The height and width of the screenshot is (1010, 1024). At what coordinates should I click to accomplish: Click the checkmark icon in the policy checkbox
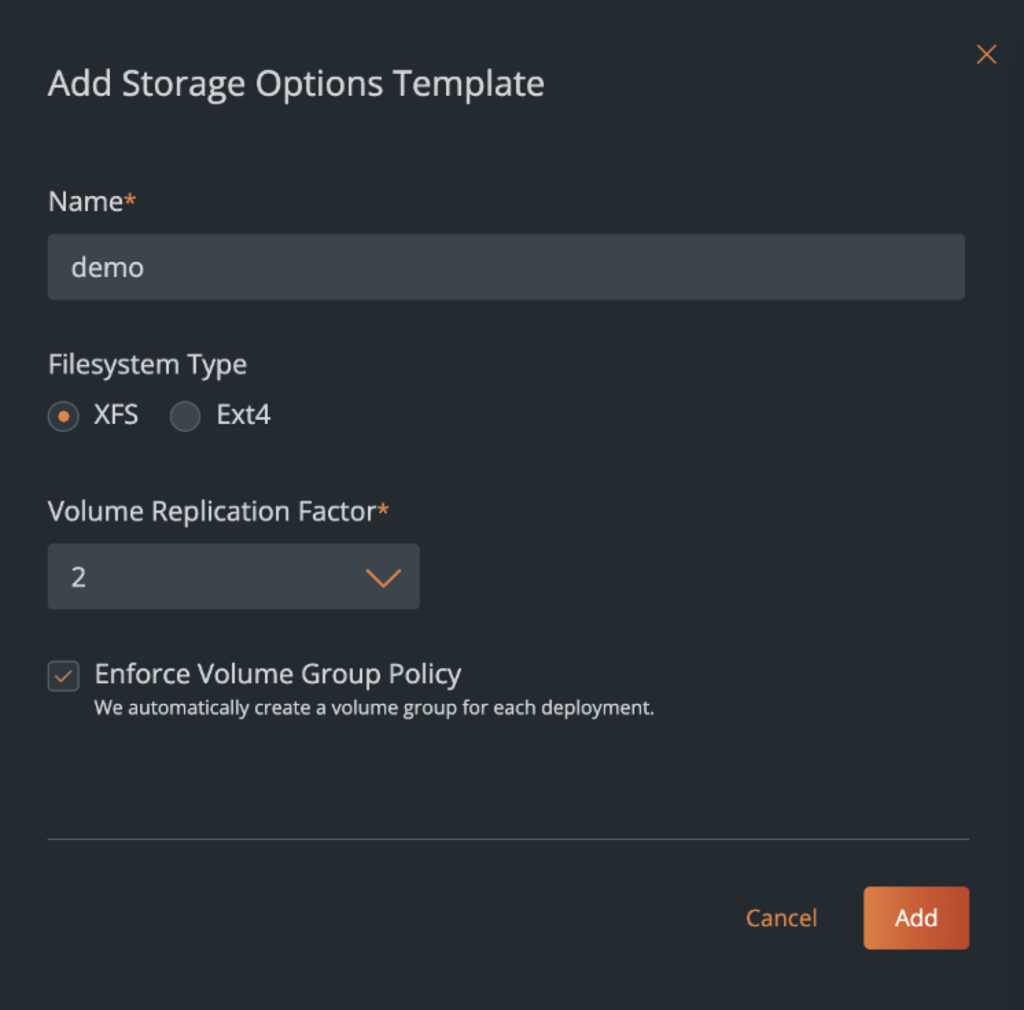pyautogui.click(x=63, y=676)
